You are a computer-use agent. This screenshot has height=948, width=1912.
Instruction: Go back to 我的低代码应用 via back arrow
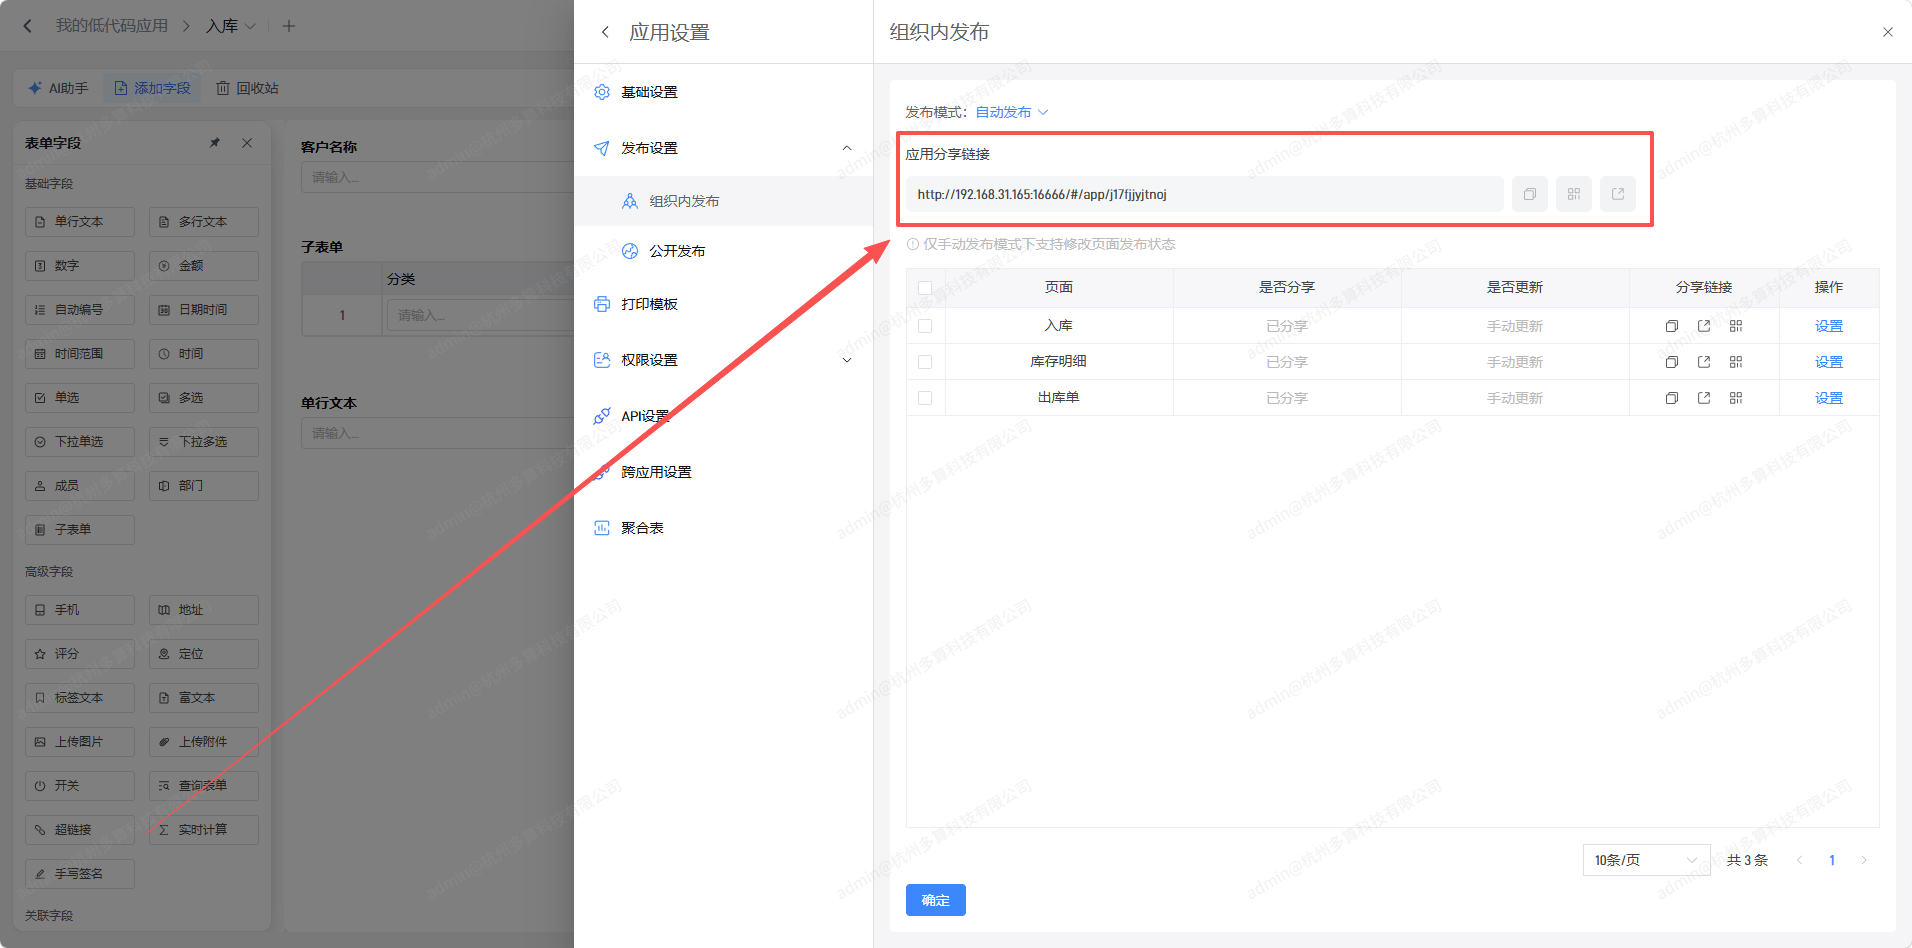pyautogui.click(x=28, y=26)
